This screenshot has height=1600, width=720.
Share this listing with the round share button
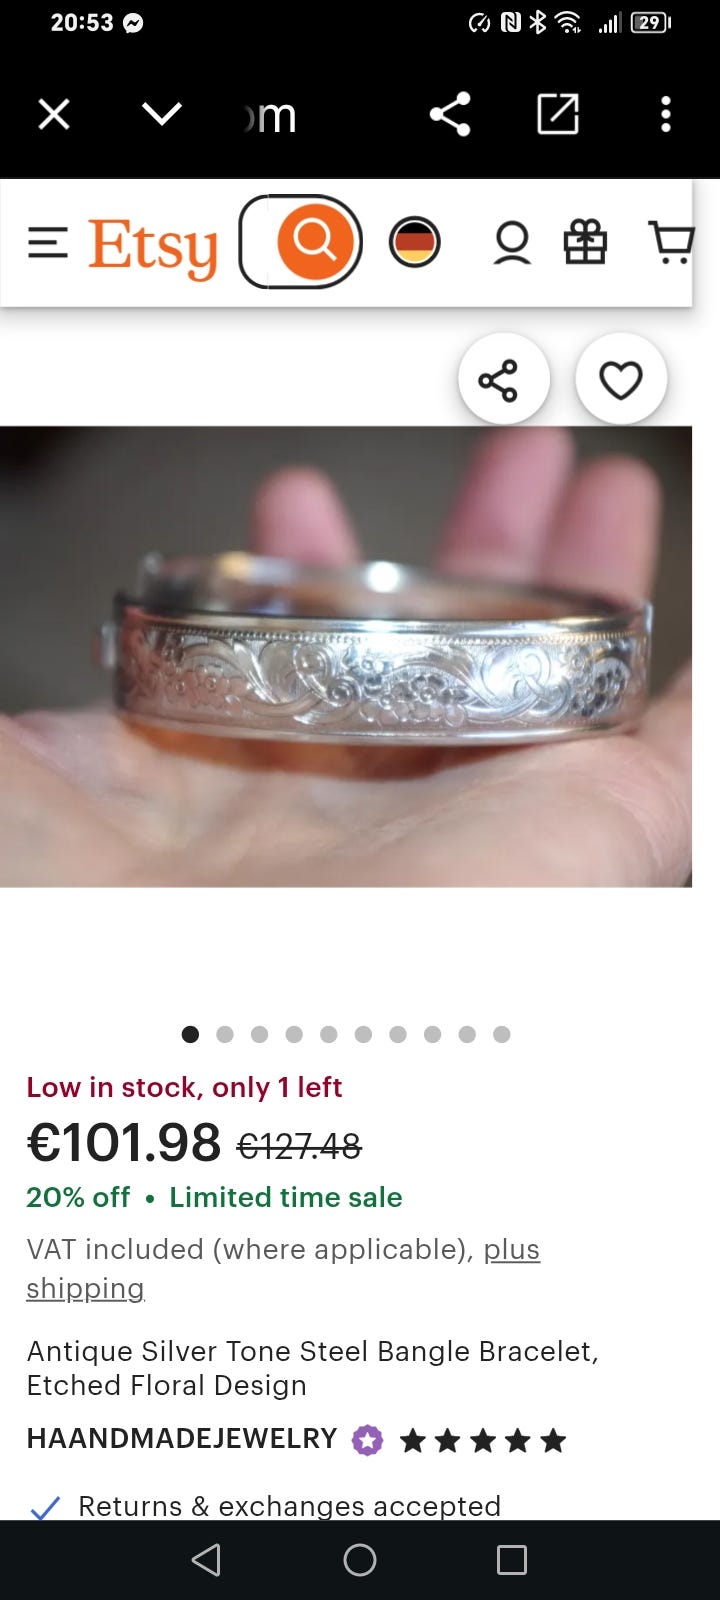click(x=504, y=379)
